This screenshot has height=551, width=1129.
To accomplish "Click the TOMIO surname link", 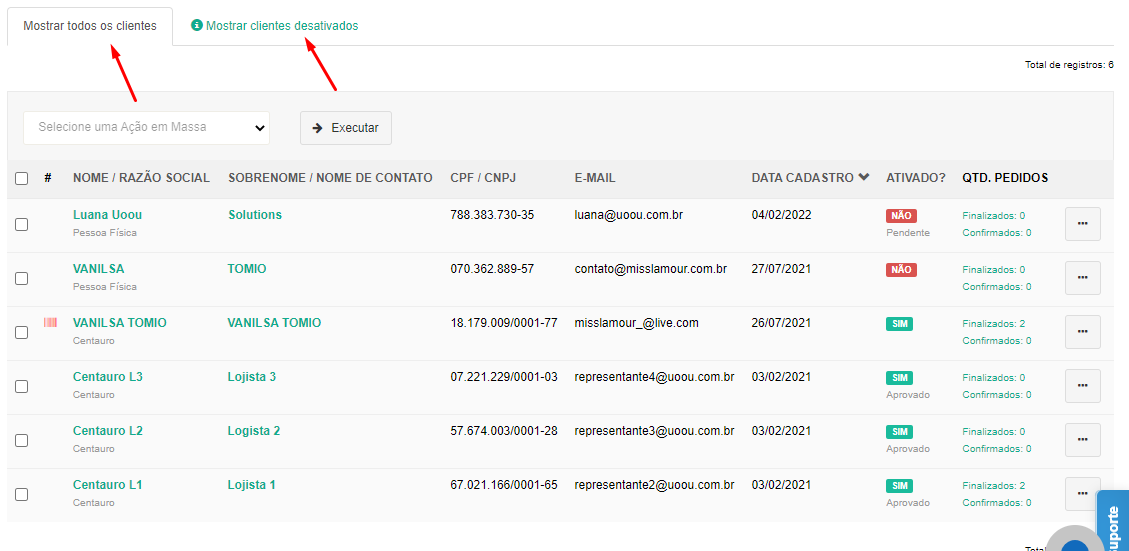I will [247, 269].
